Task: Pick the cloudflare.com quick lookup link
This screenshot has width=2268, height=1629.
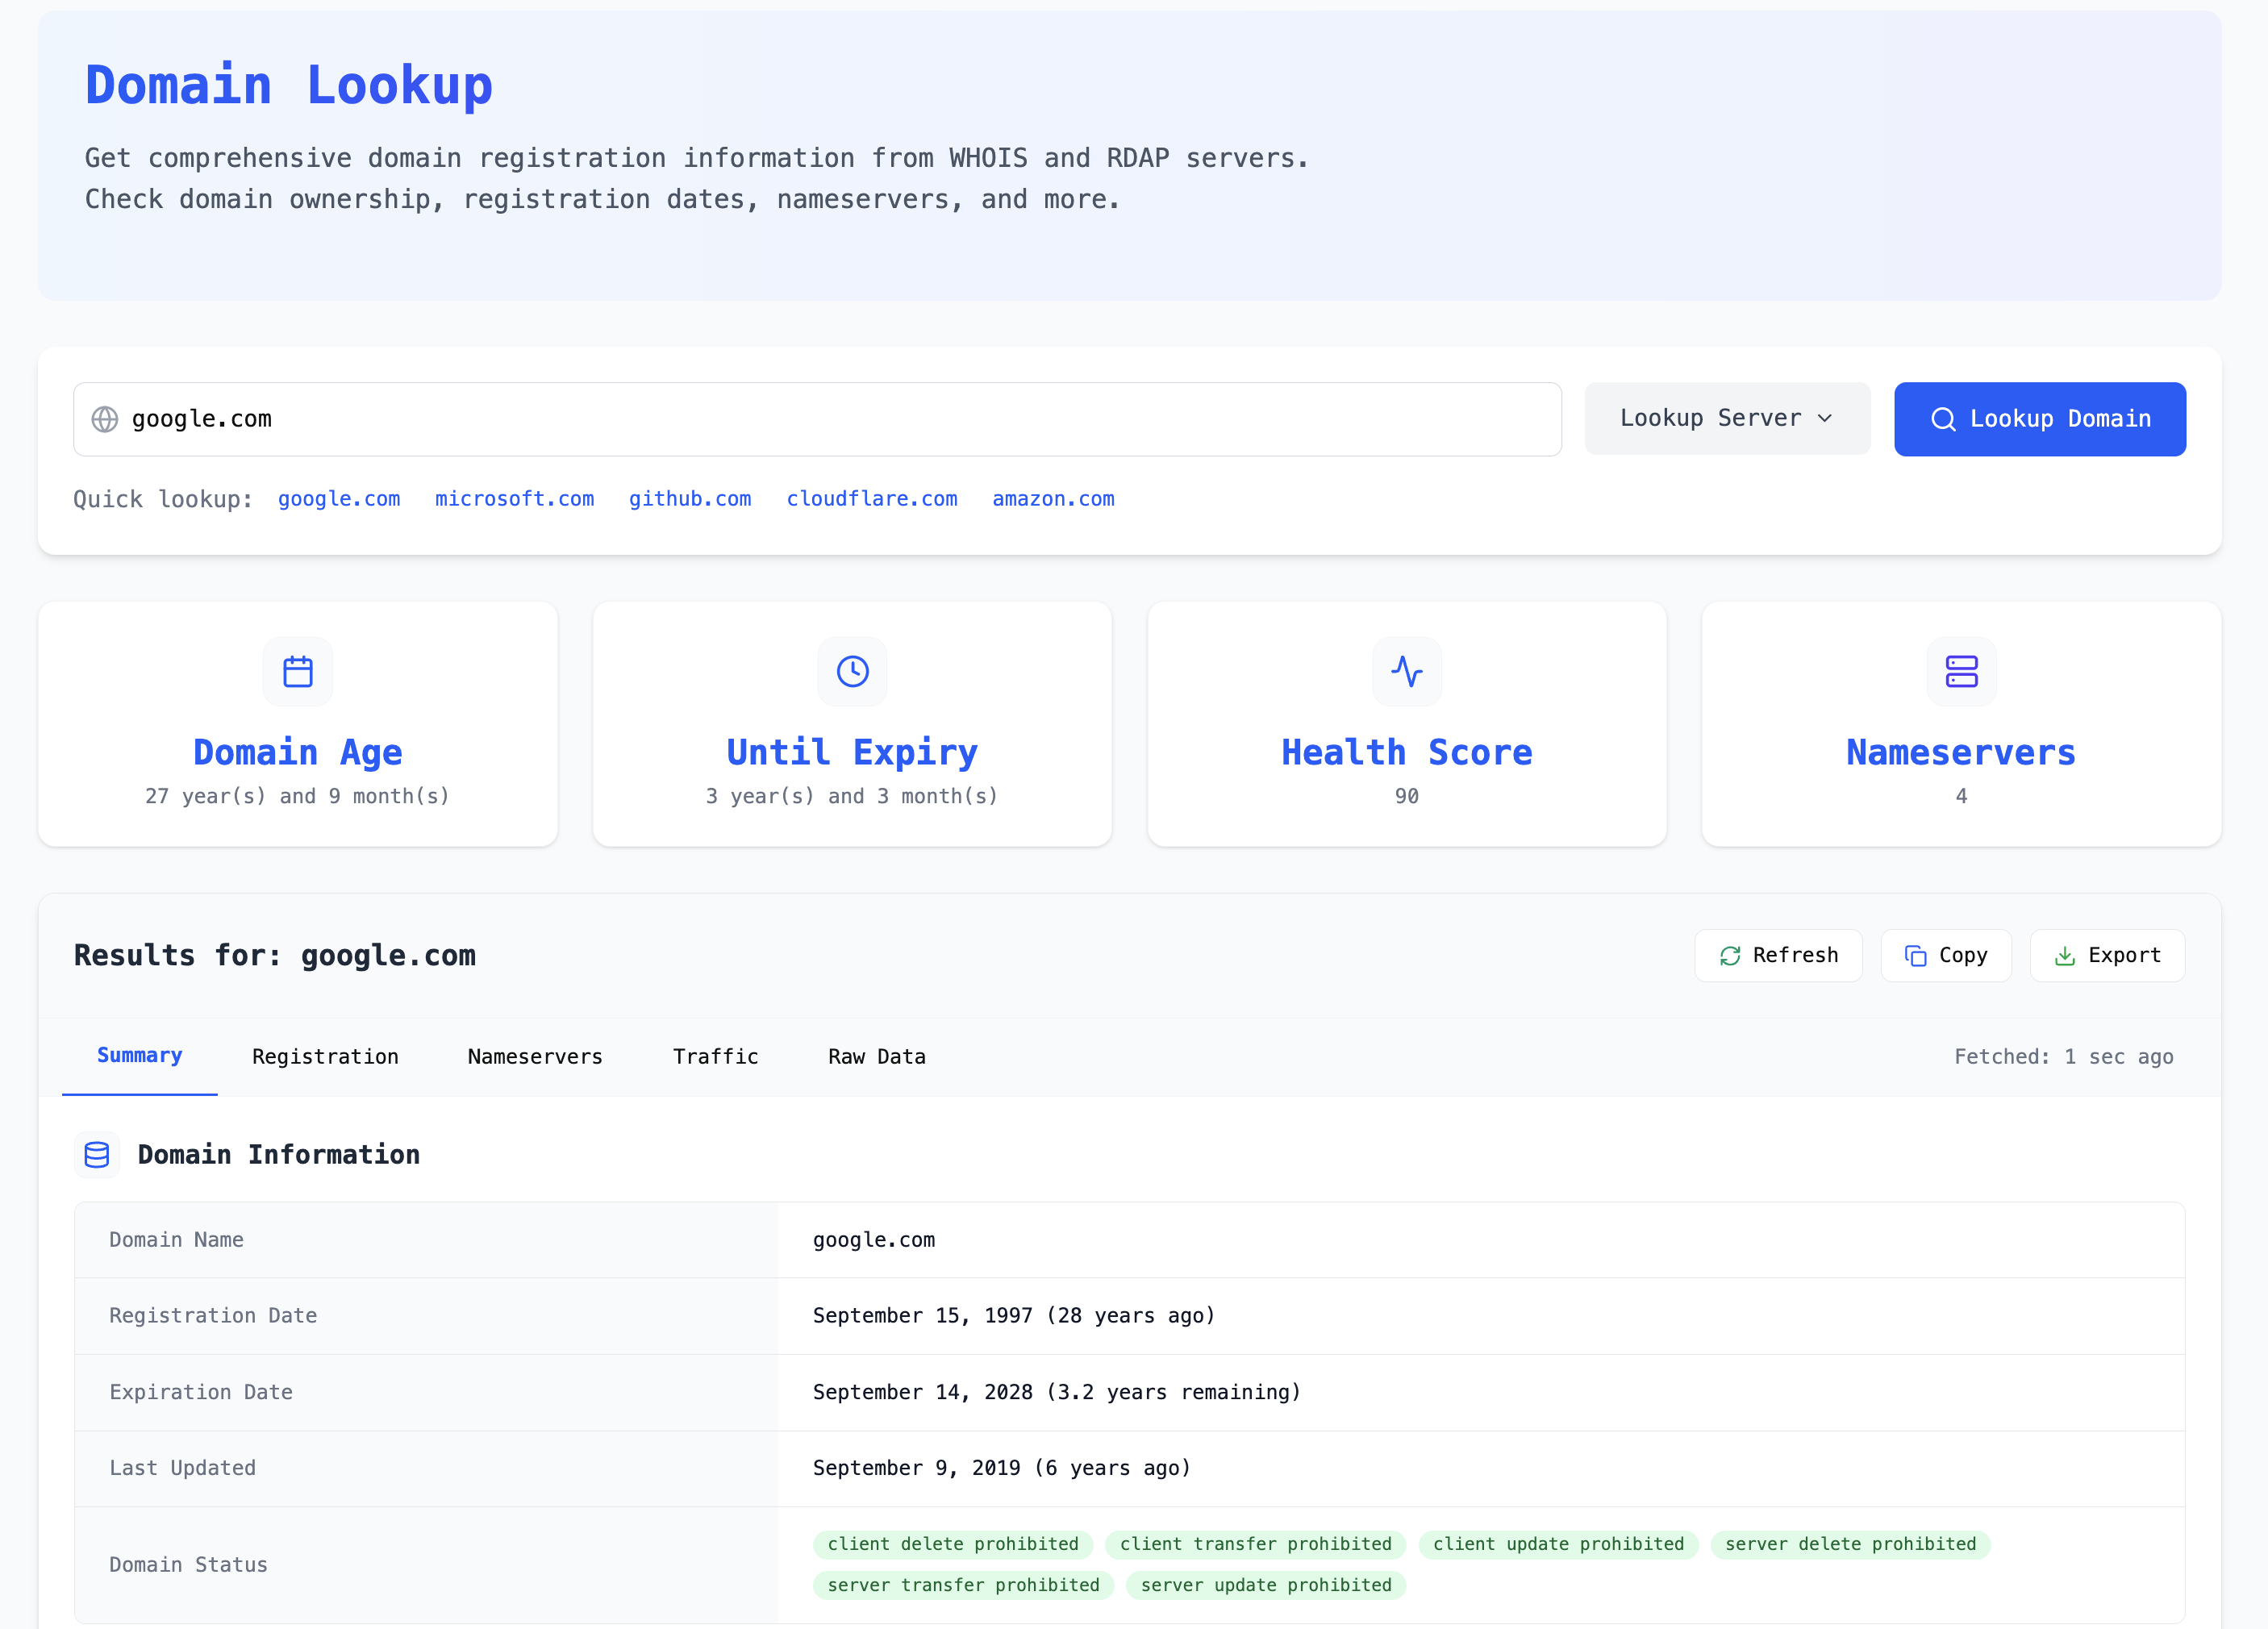Action: (871, 499)
